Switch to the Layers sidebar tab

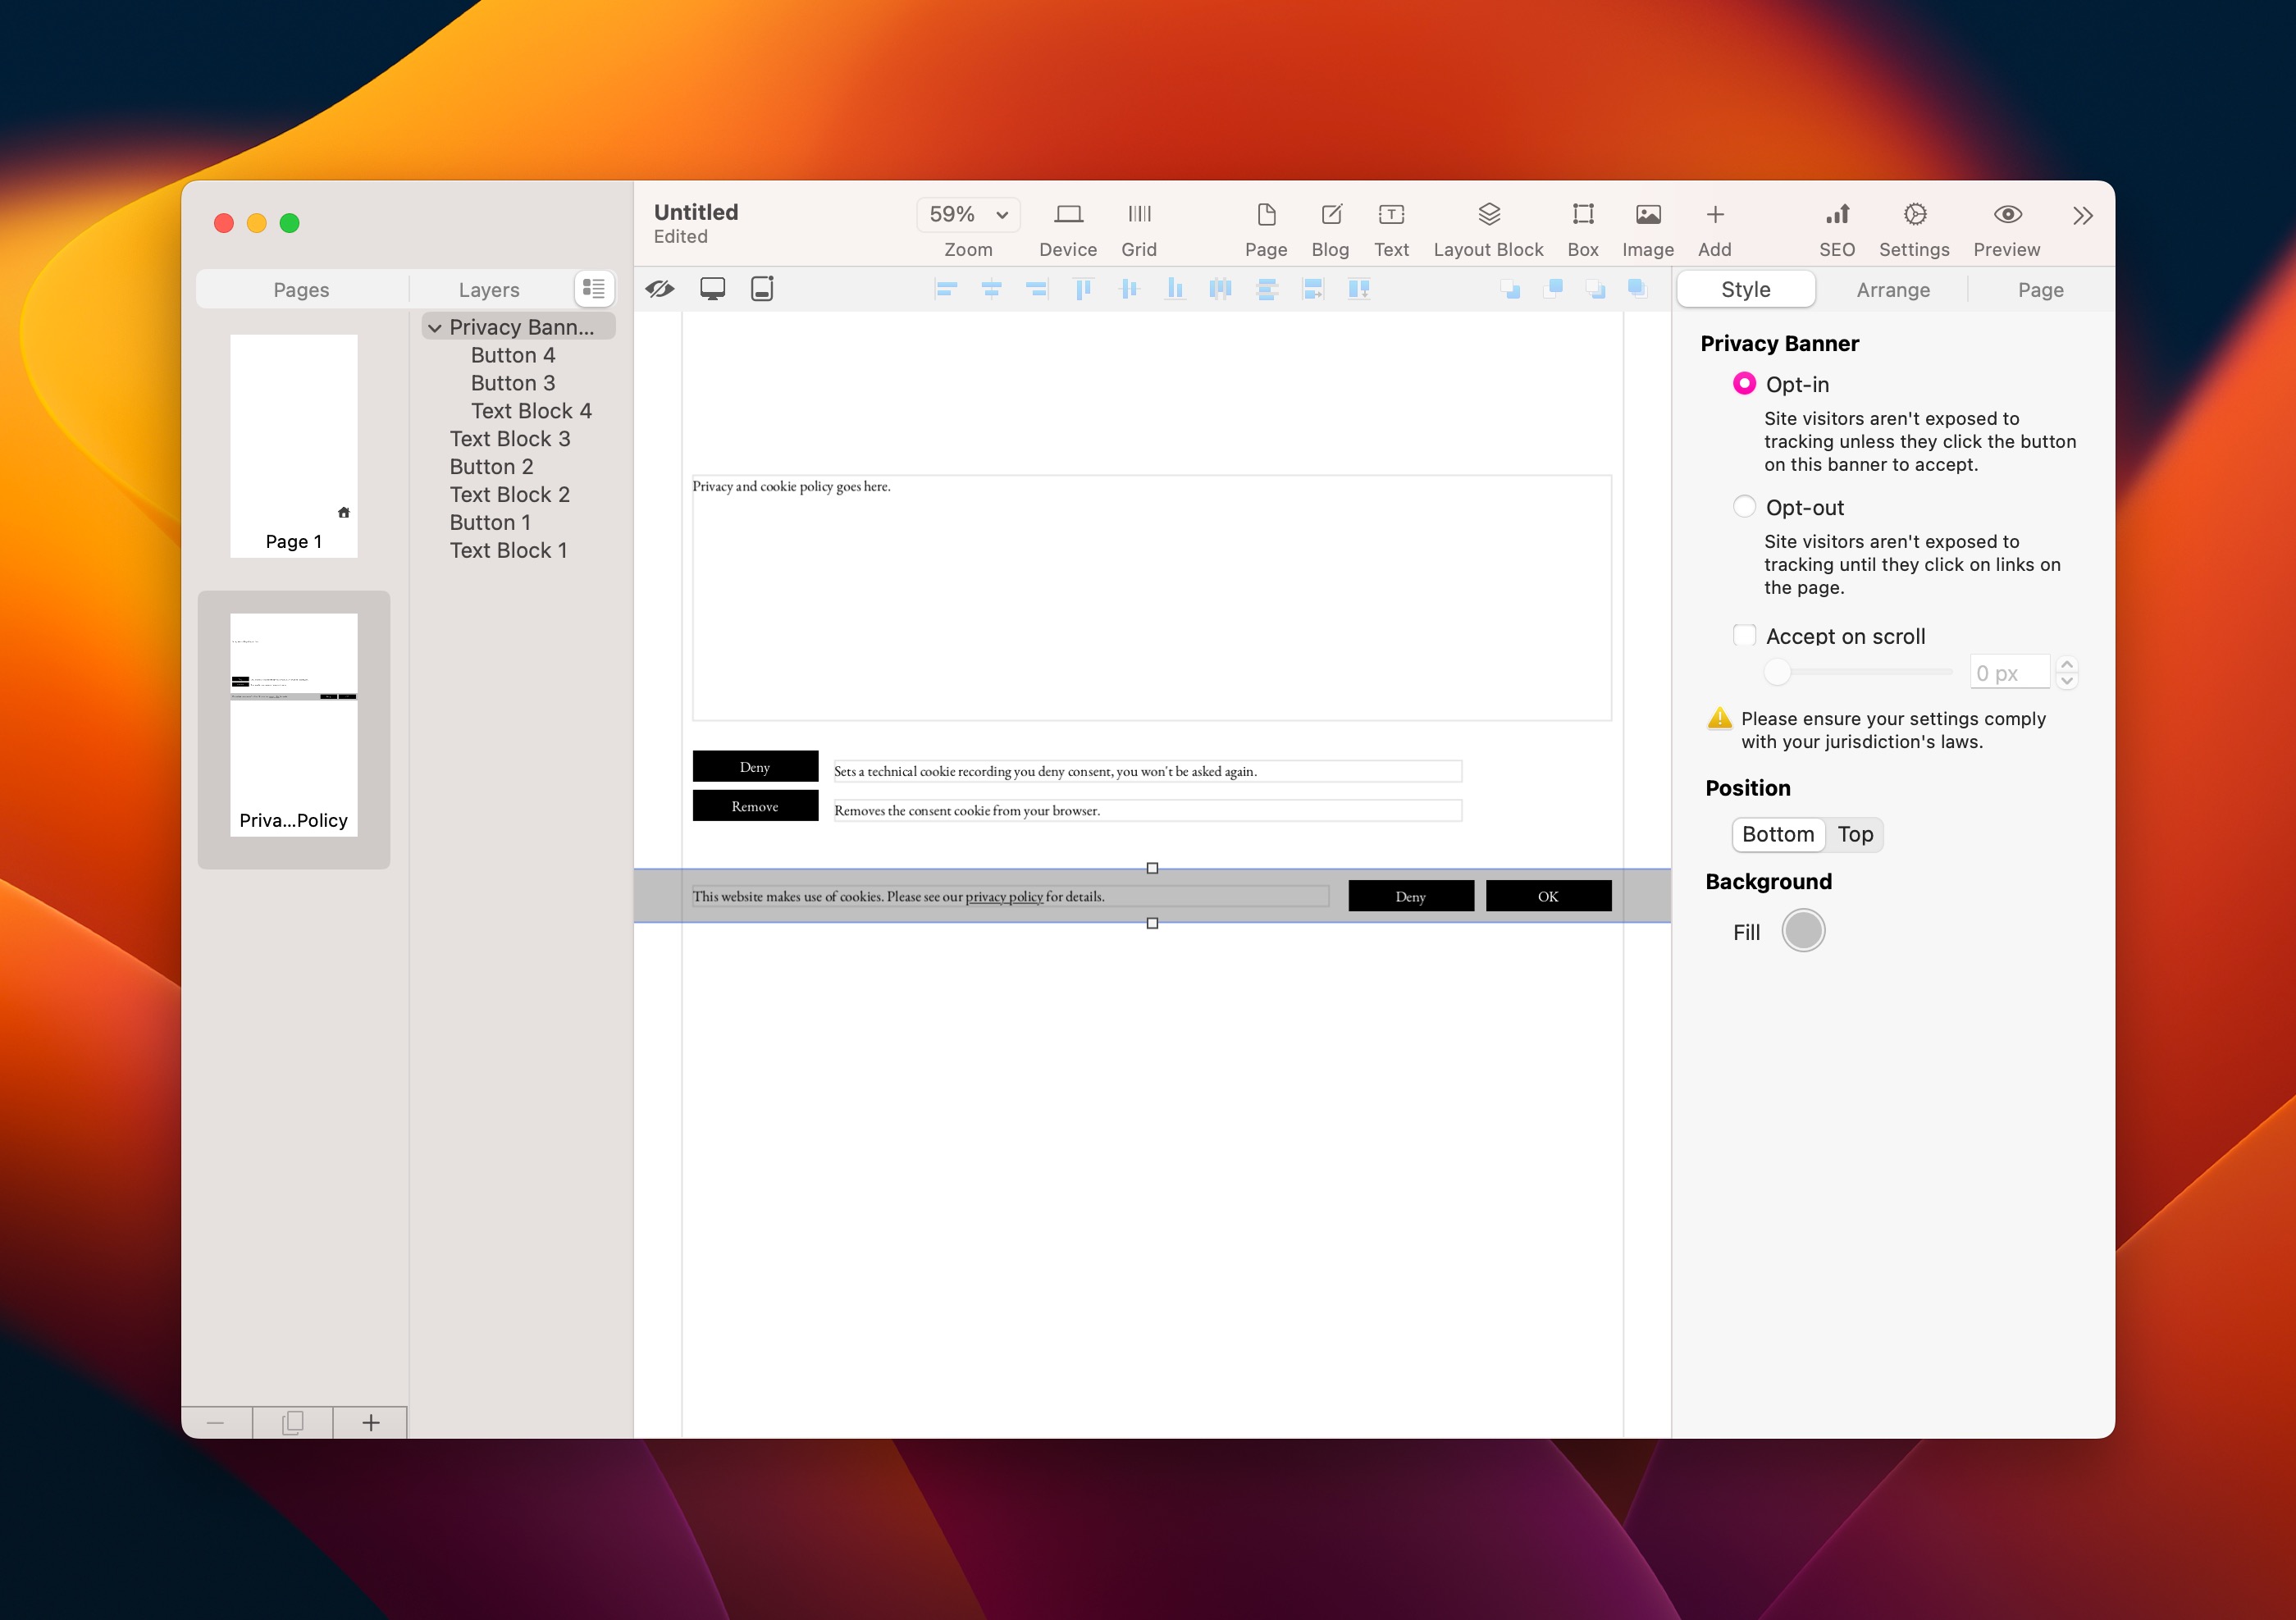coord(489,290)
